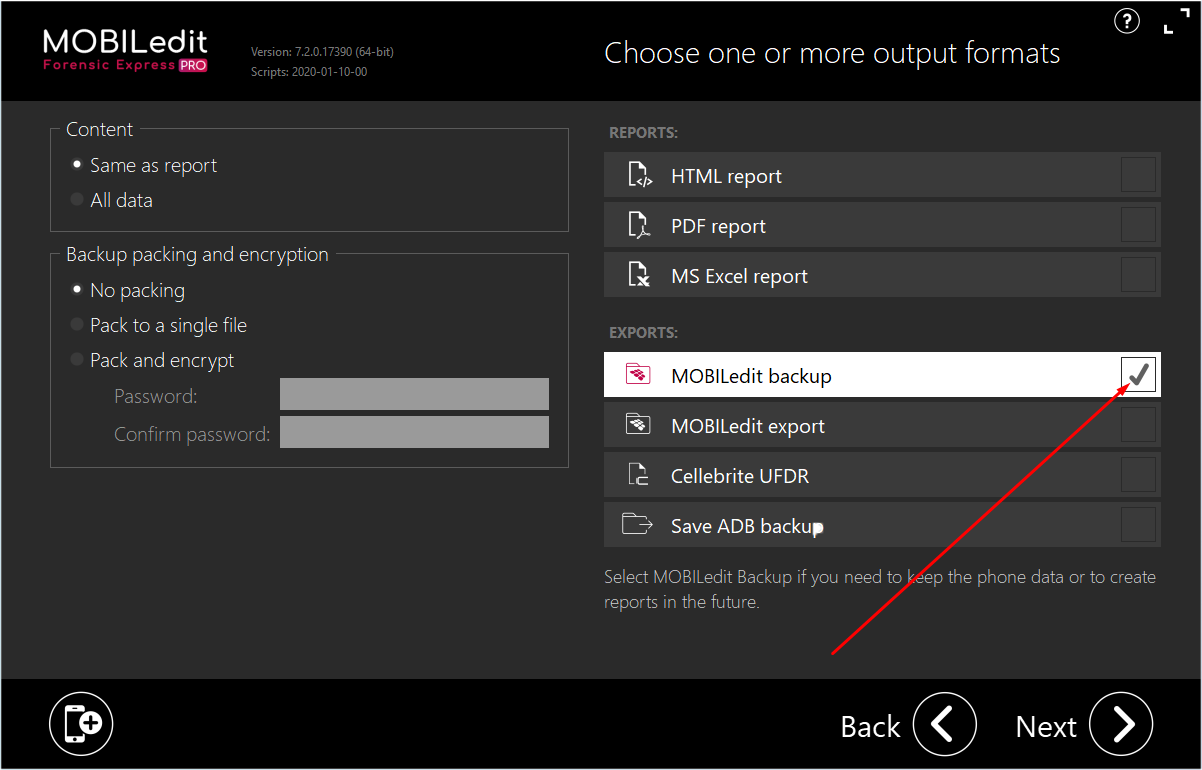1202x770 pixels.
Task: Click the PDF report file icon
Action: click(x=640, y=226)
